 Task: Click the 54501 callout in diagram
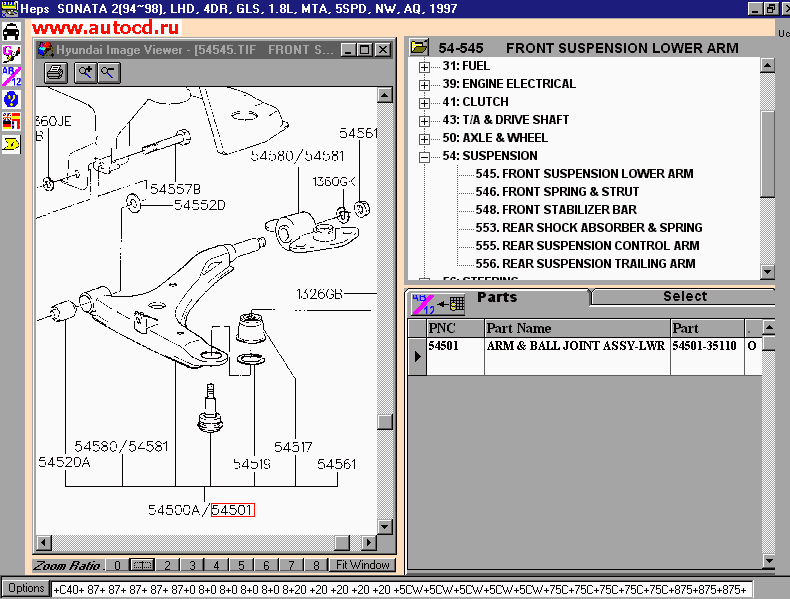point(233,510)
